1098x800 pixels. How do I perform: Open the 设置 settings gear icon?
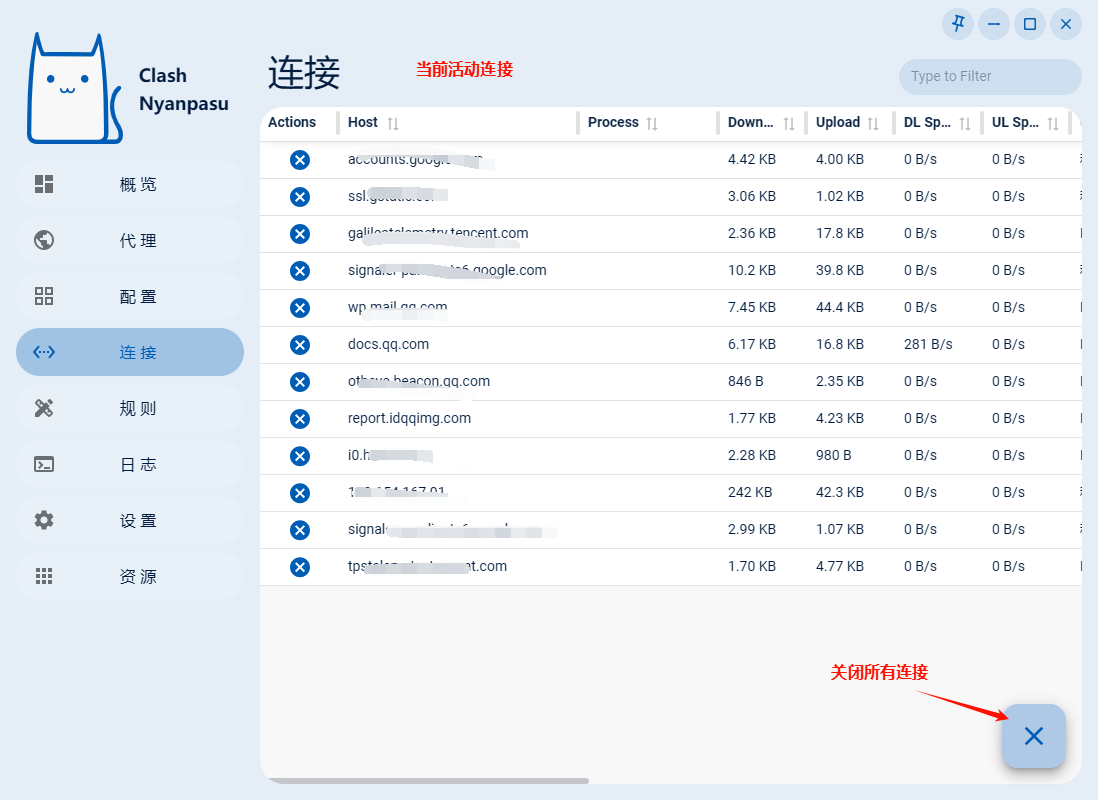click(x=44, y=520)
